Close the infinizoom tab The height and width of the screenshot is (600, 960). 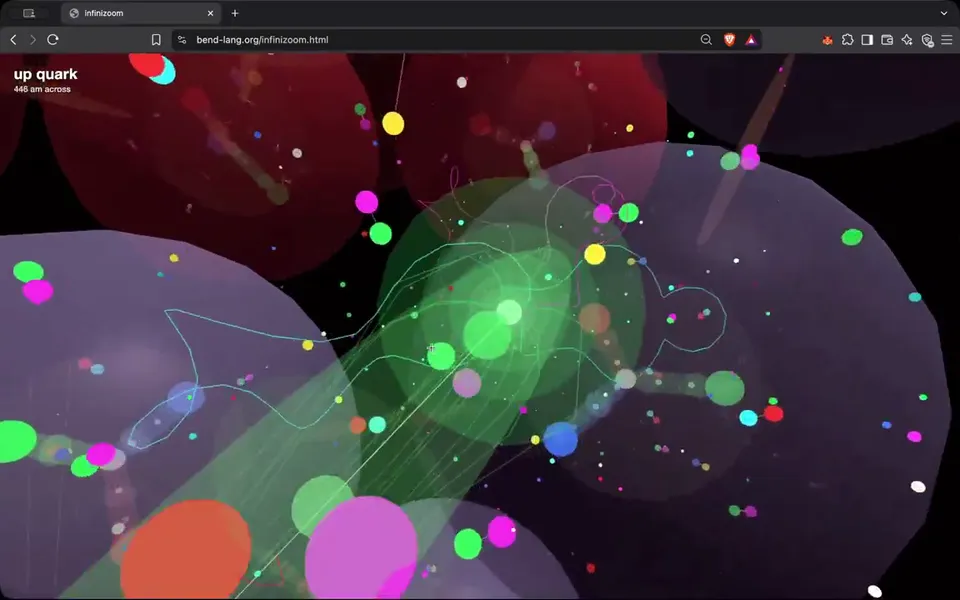pyautogui.click(x=211, y=13)
